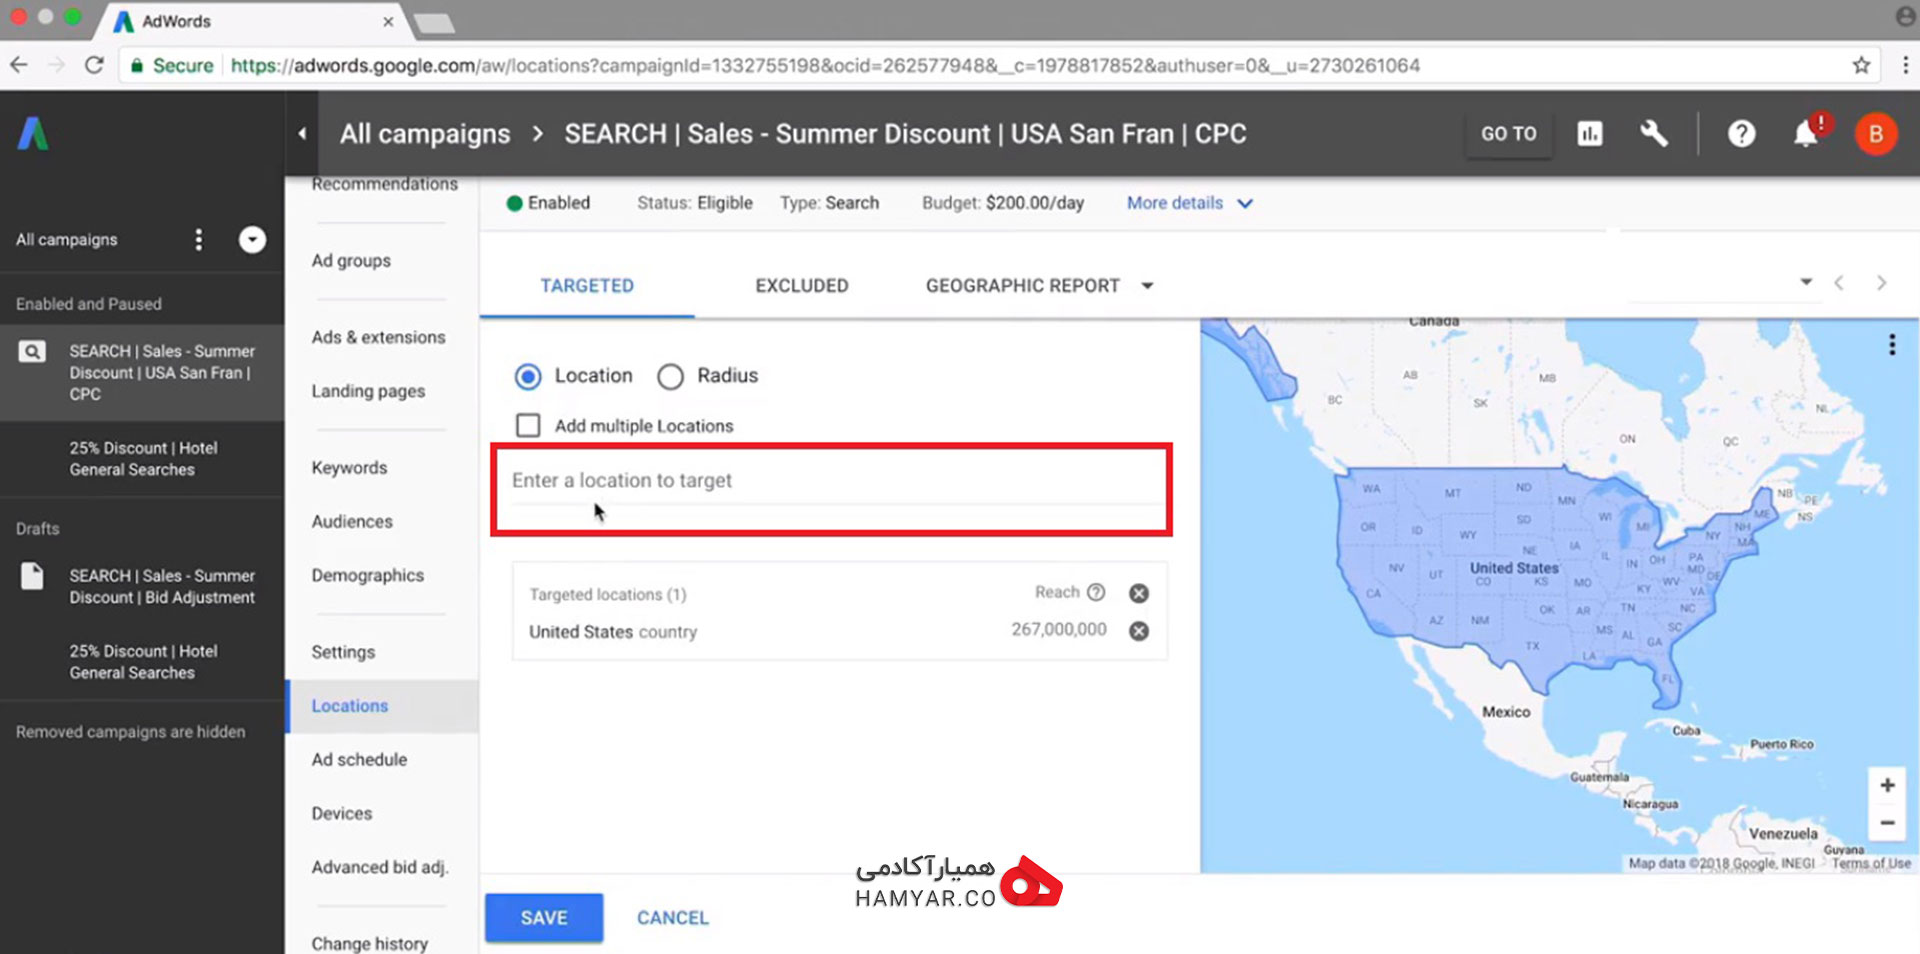Go to next page chevron
Screen dimensions: 1920x954
(x=1881, y=283)
